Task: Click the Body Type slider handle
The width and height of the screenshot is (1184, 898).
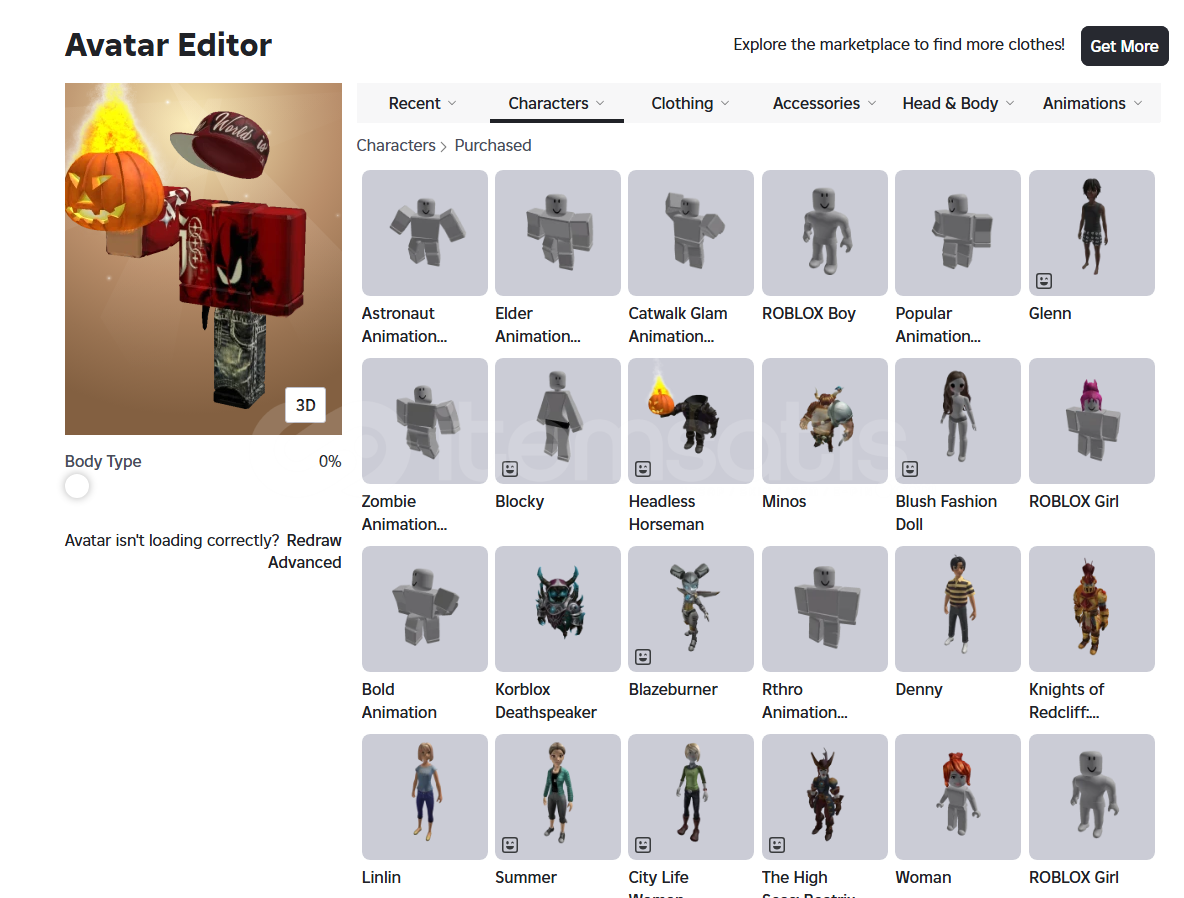Action: point(77,486)
